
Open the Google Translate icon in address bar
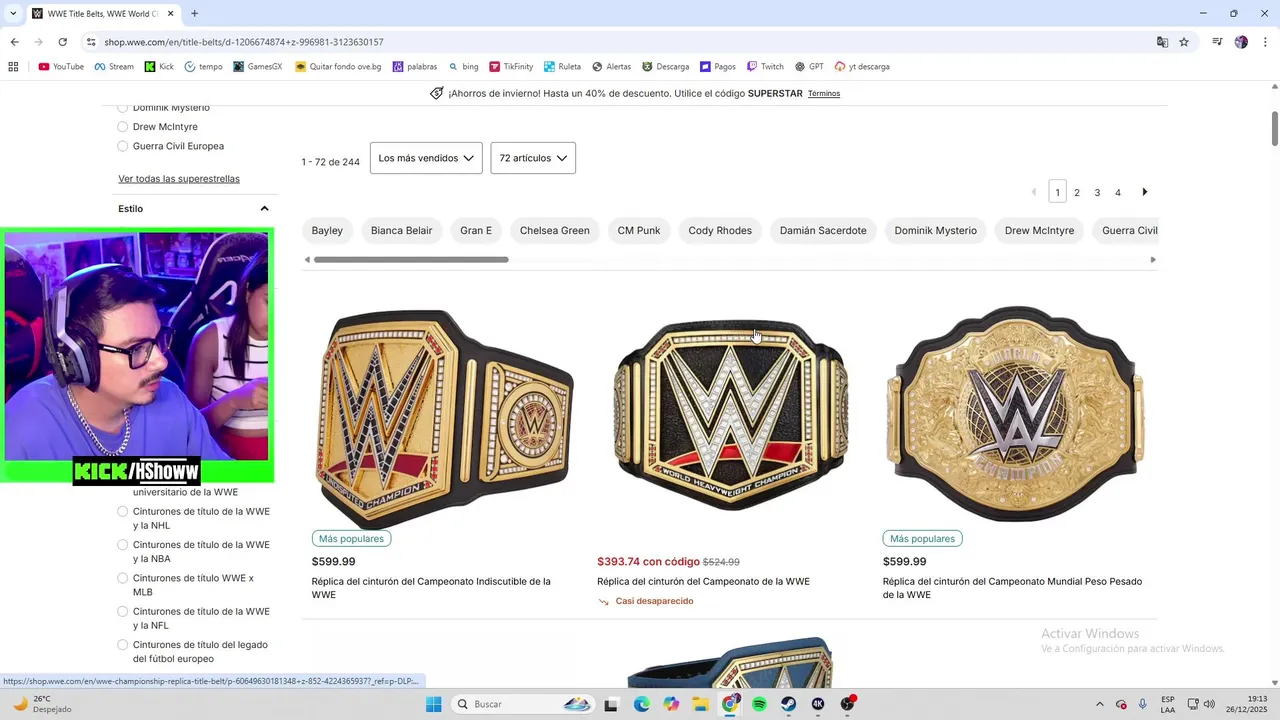(1162, 42)
